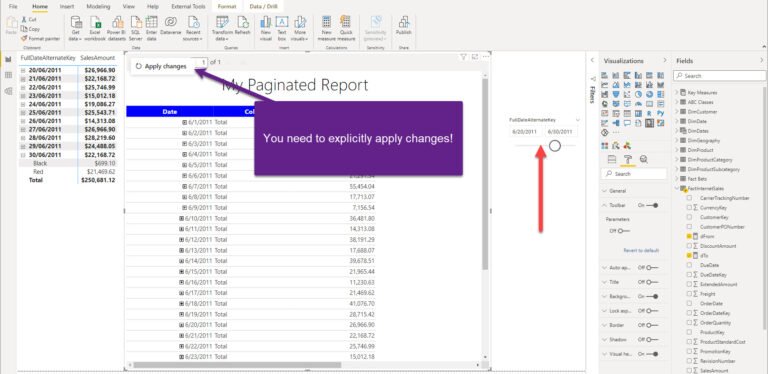Check the CurrencyKey field

(x=689, y=208)
